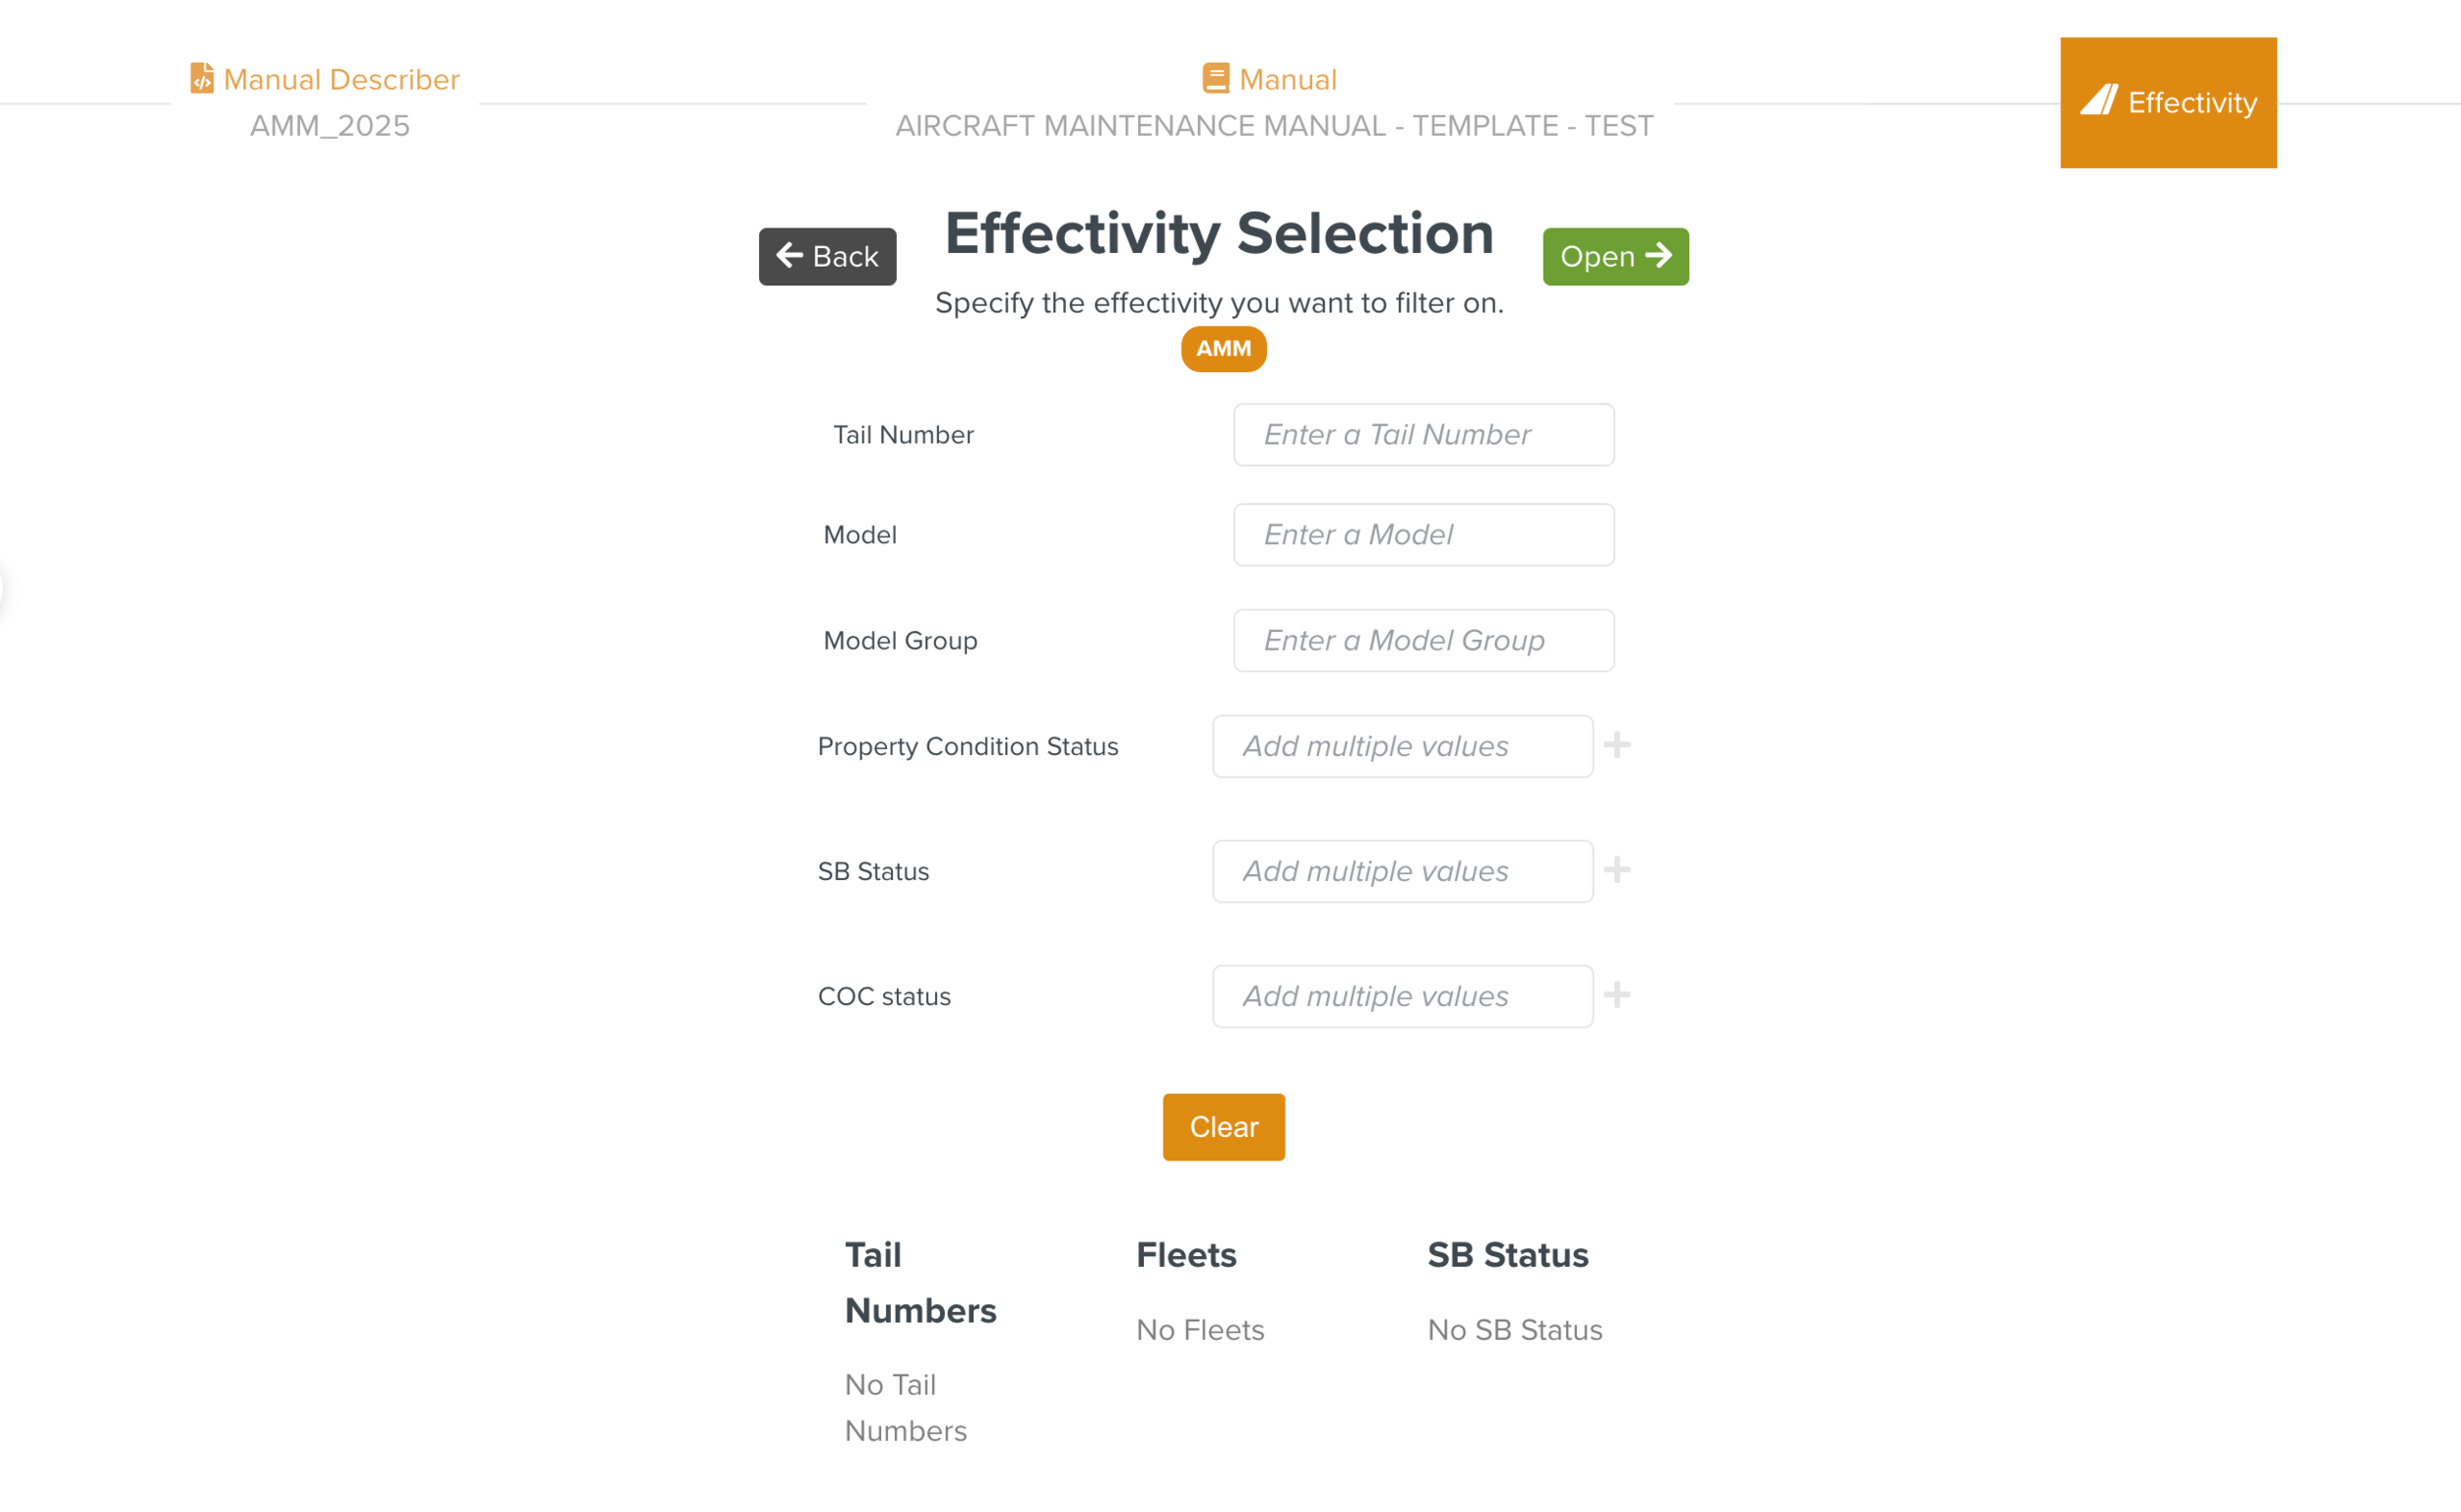Open the Property Condition Status values selector
Screen dimensions: 2461x1512
[x=1401, y=745]
